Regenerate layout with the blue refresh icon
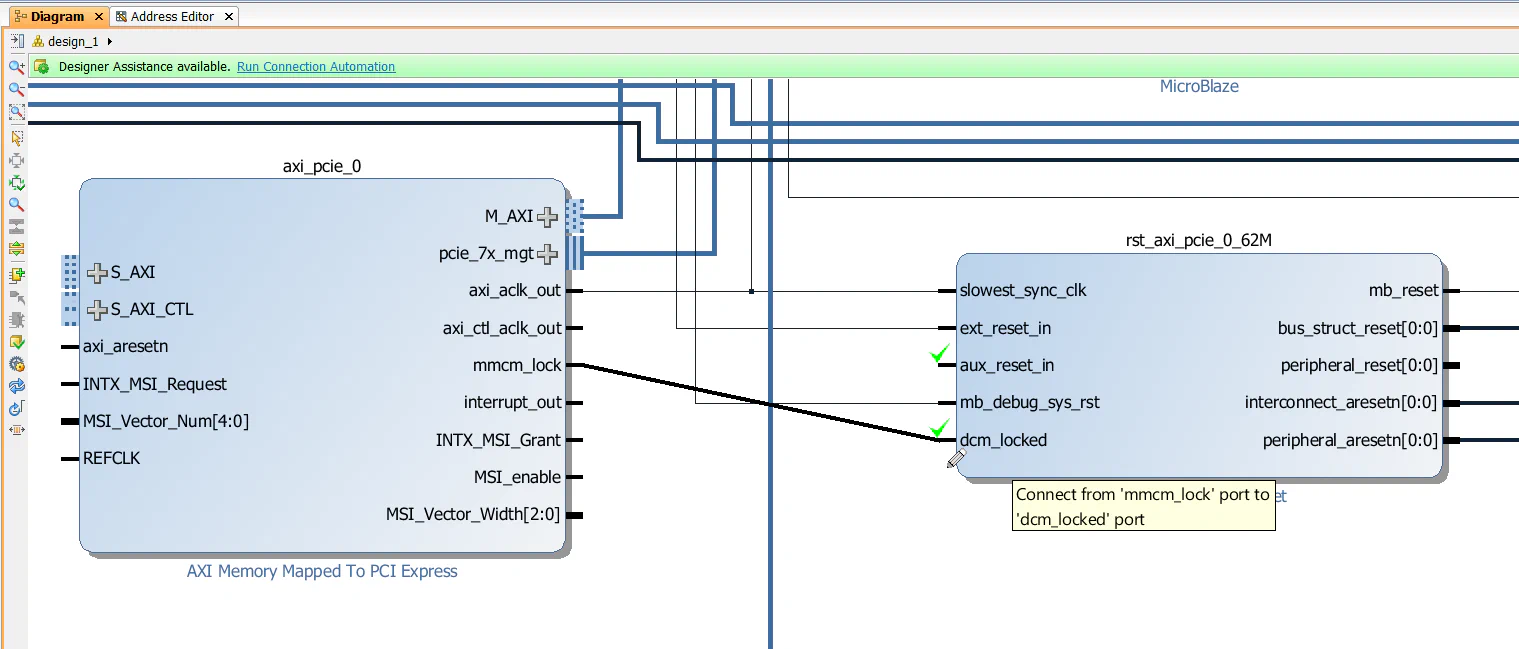1519x649 pixels. [16, 385]
